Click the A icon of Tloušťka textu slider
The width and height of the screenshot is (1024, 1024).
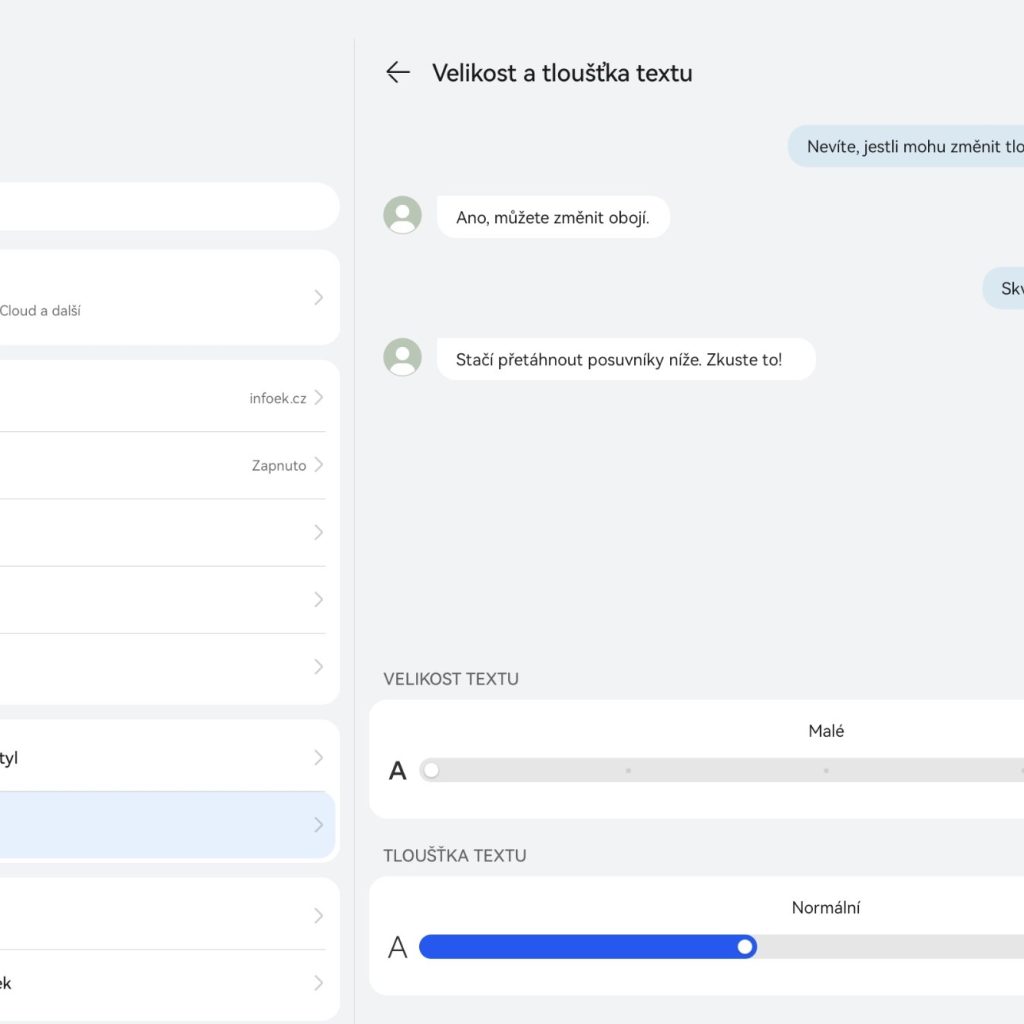398,947
